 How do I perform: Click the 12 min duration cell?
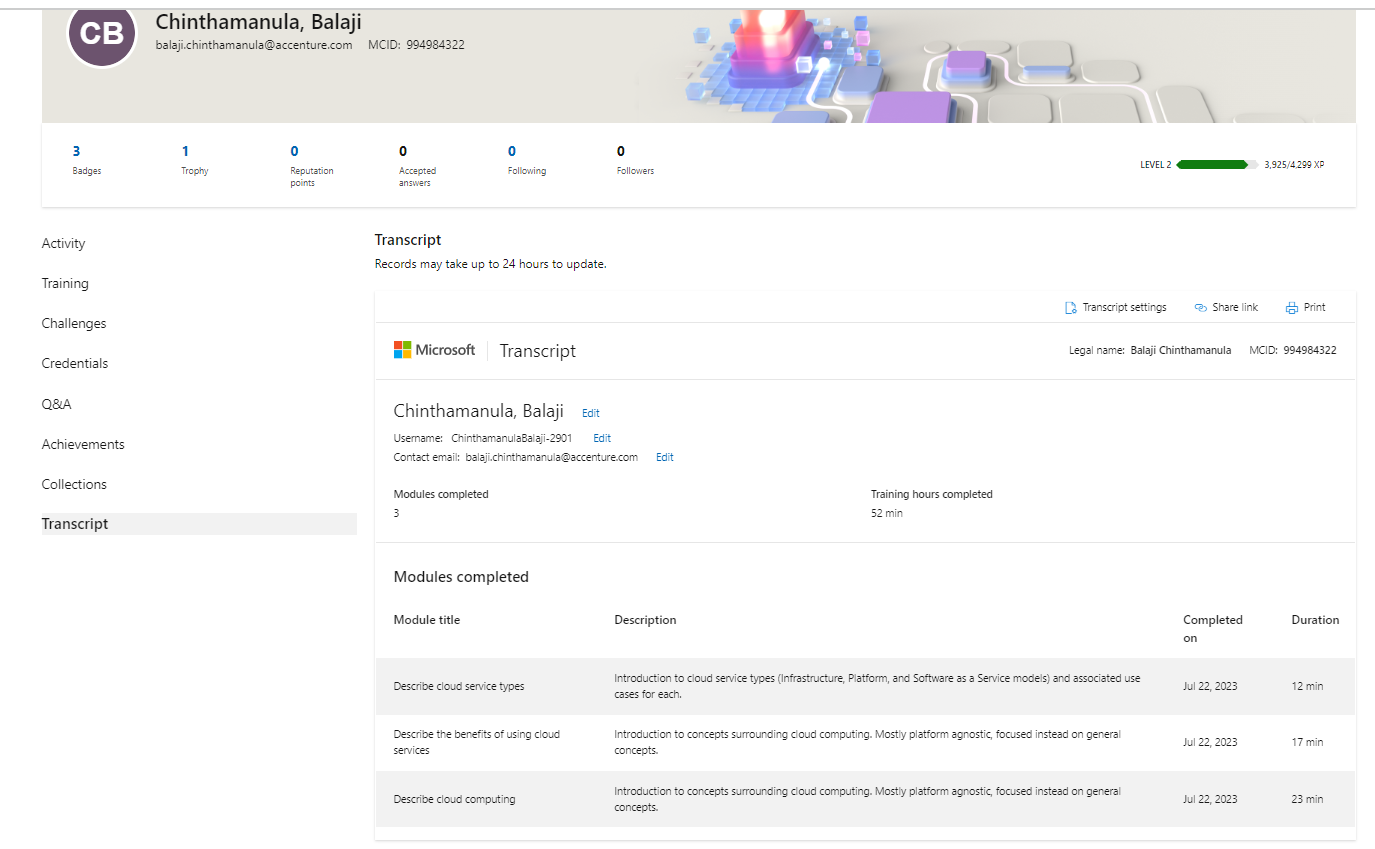pyautogui.click(x=1307, y=686)
